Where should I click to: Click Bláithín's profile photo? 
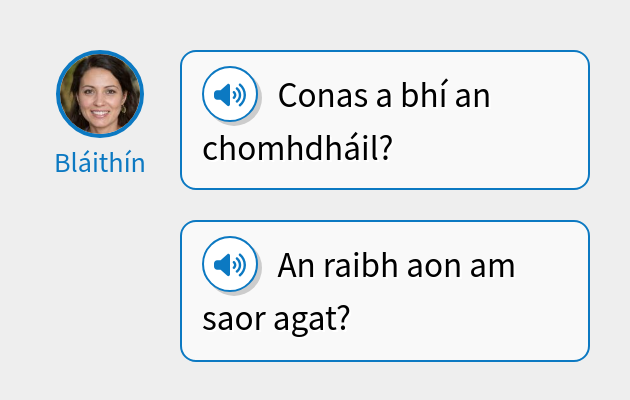(100, 94)
